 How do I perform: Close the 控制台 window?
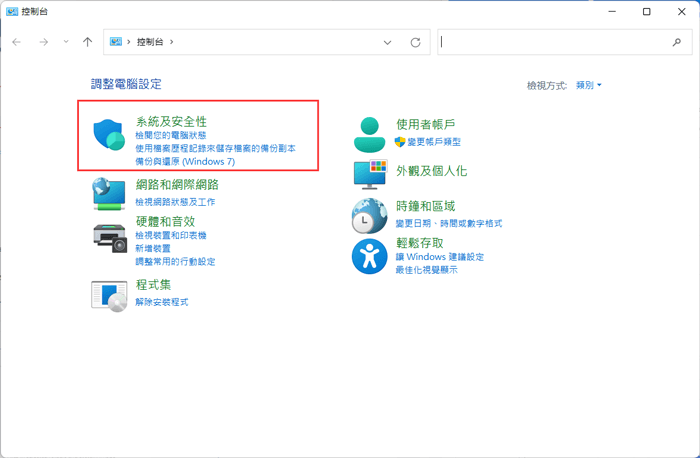(682, 12)
